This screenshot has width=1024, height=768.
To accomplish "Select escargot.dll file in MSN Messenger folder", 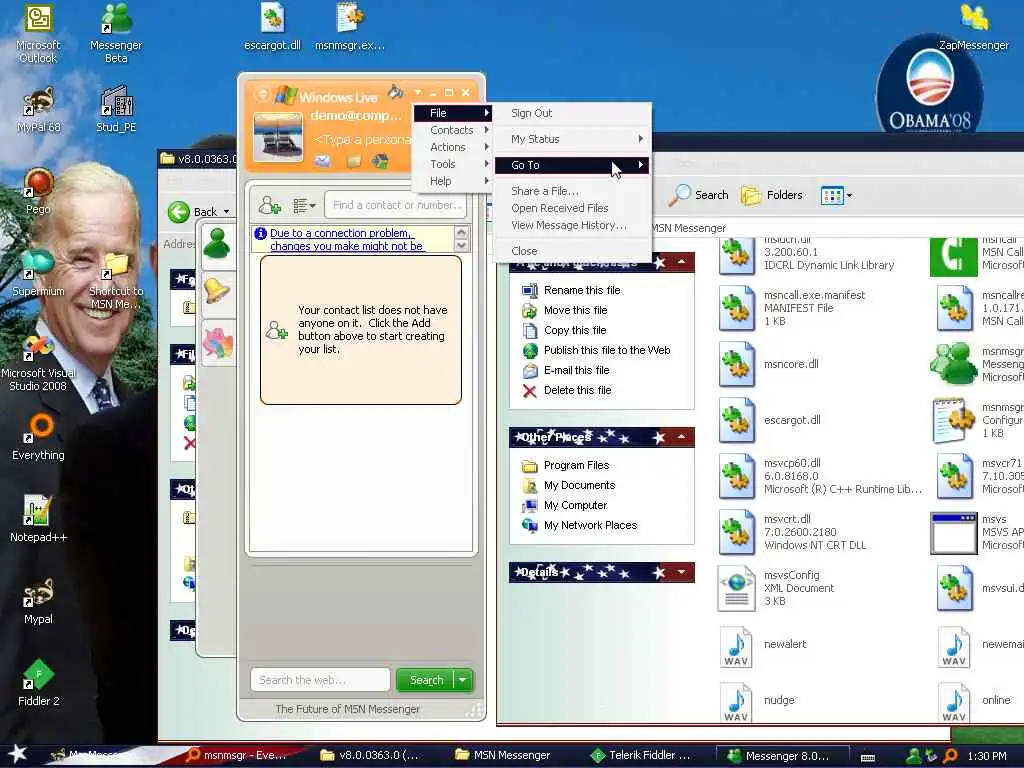I will [737, 420].
